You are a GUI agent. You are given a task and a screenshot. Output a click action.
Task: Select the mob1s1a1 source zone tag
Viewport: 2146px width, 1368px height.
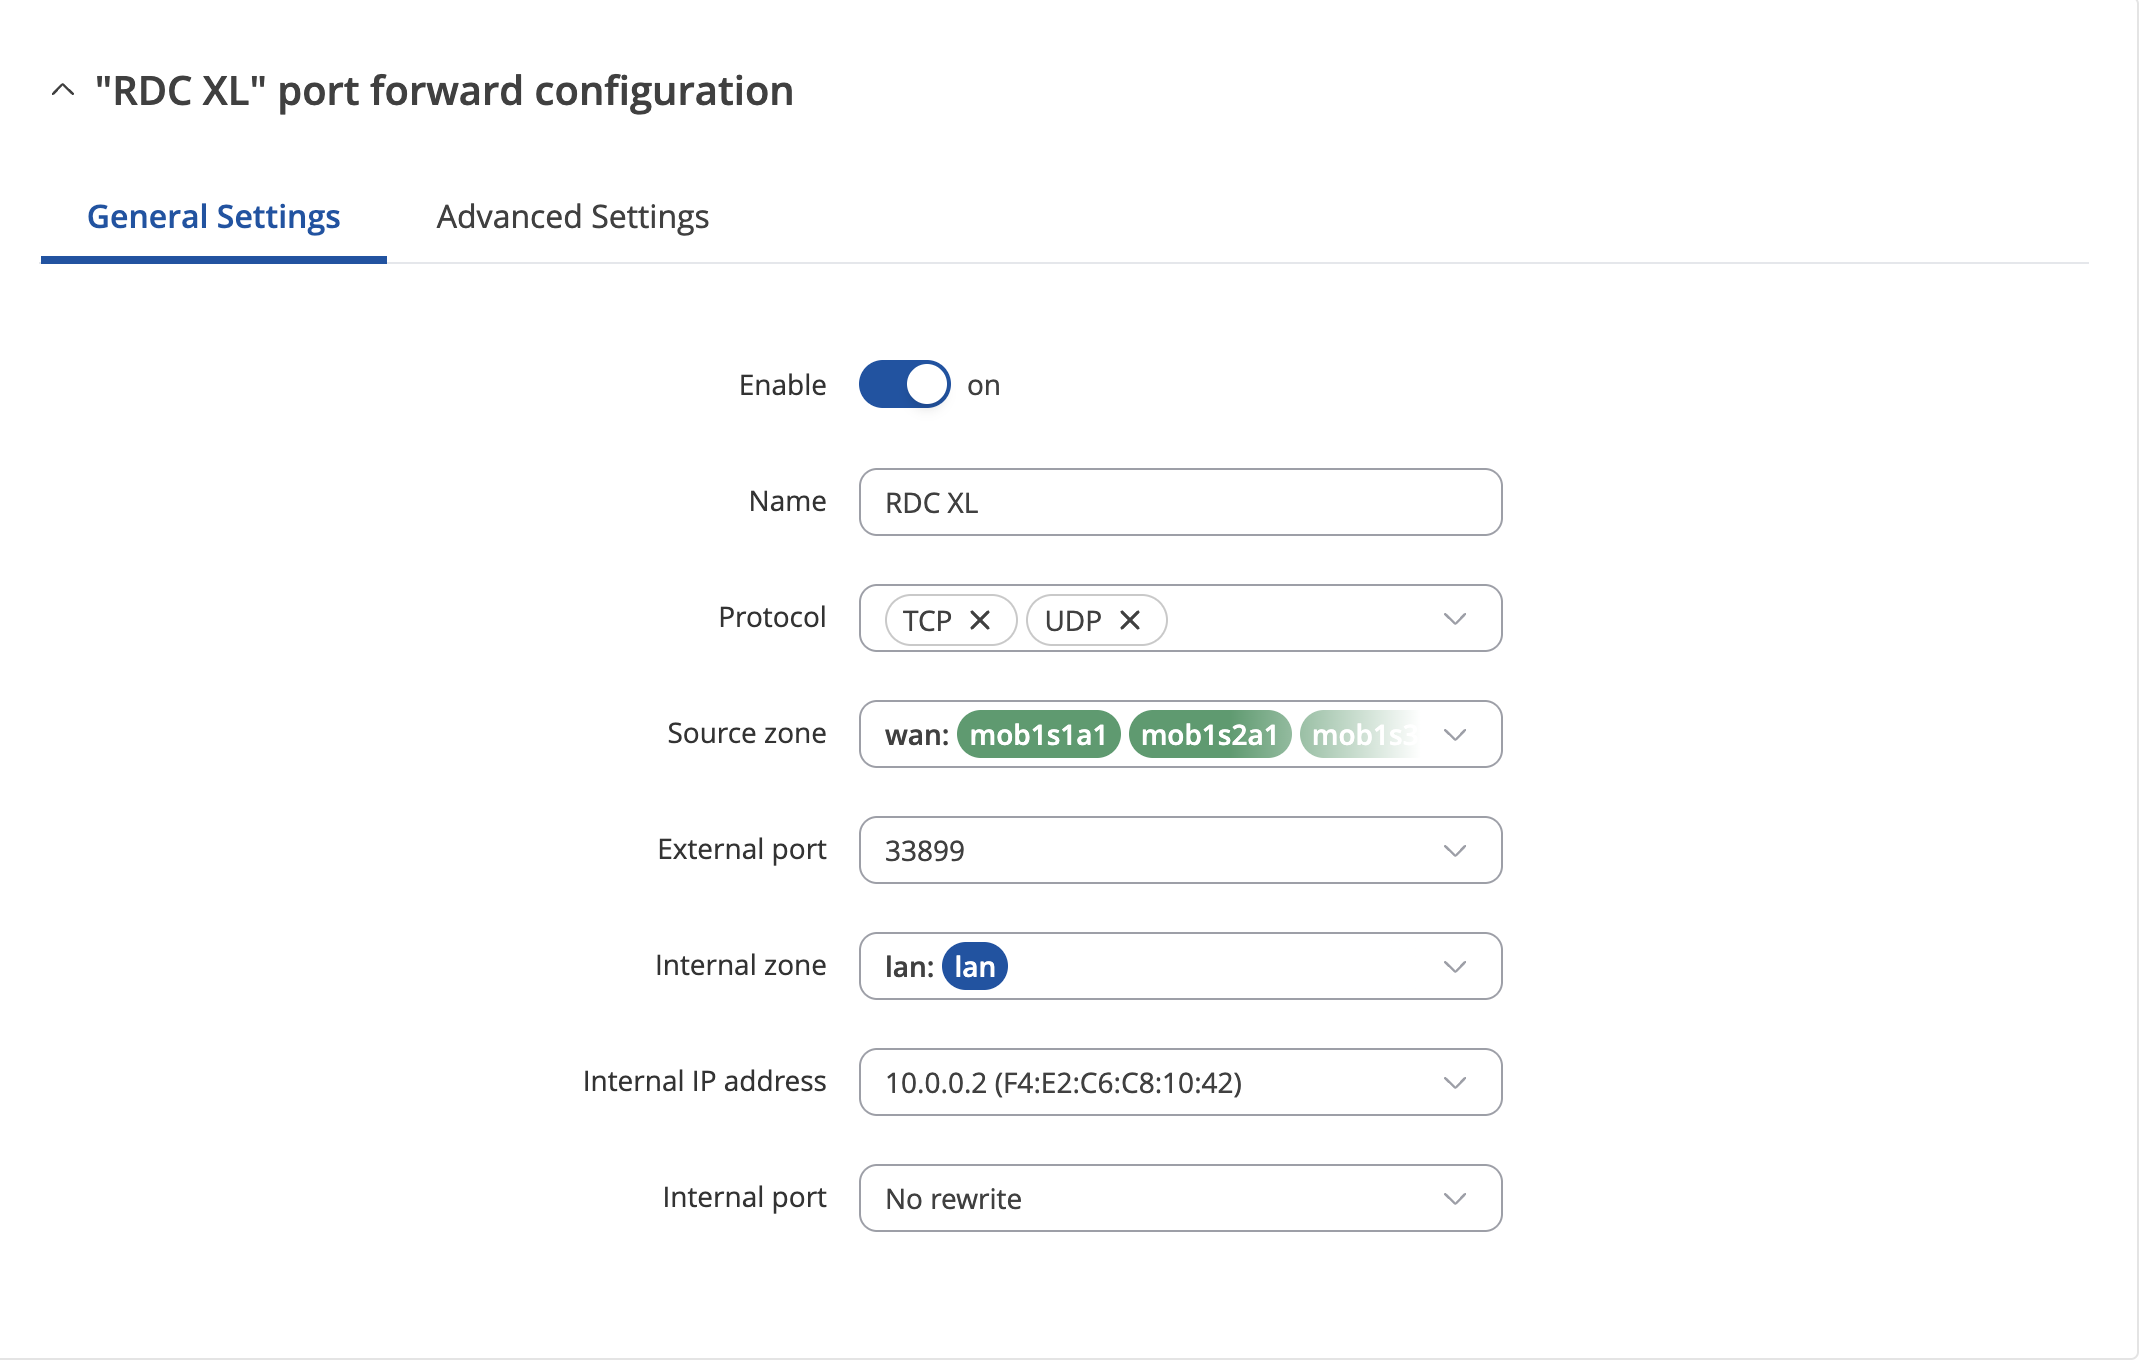pyautogui.click(x=1038, y=735)
